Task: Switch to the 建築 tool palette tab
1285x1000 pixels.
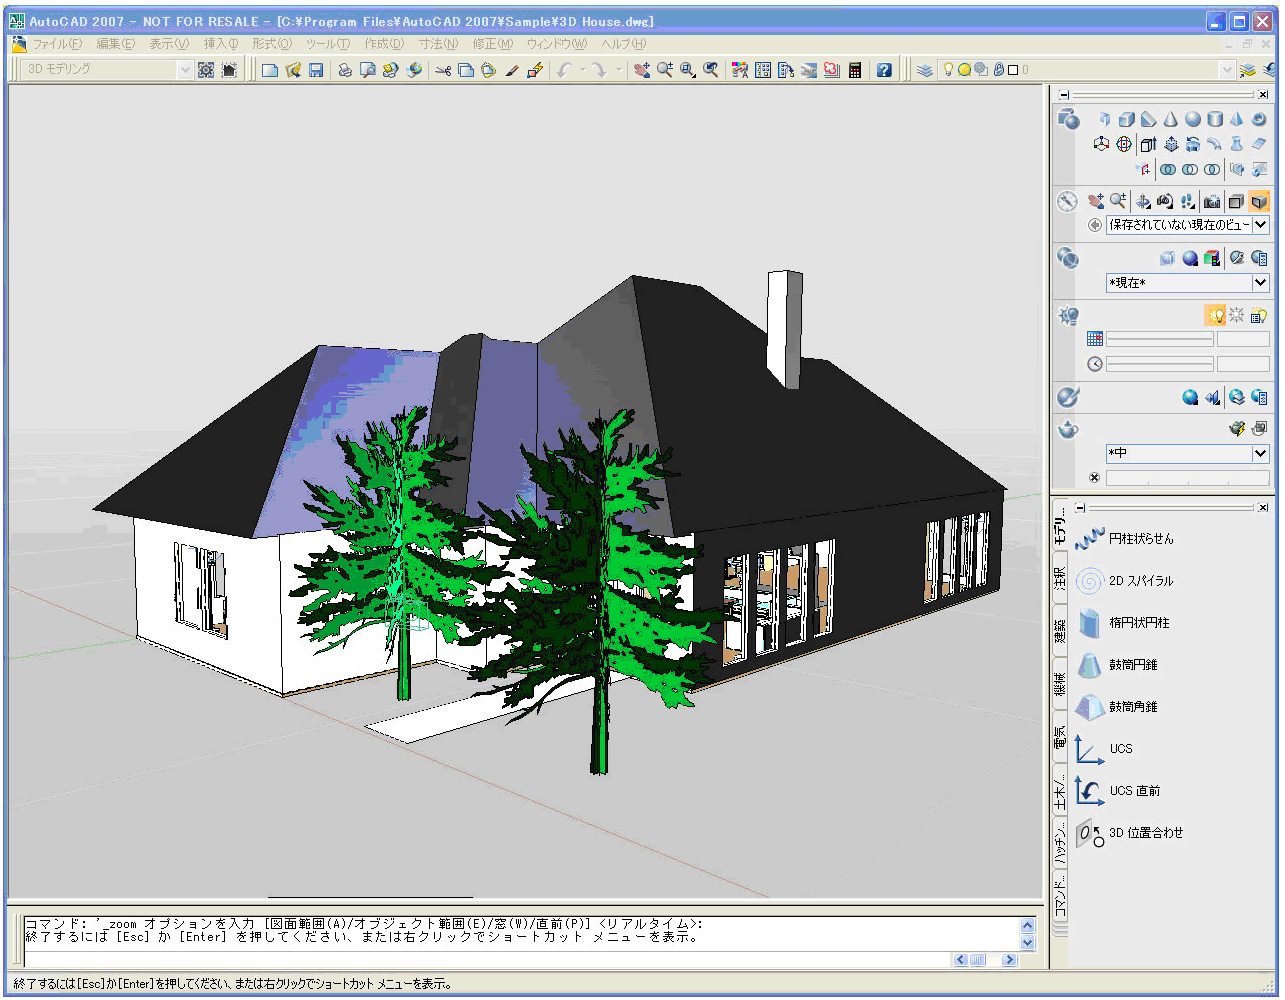Action: (x=1059, y=631)
